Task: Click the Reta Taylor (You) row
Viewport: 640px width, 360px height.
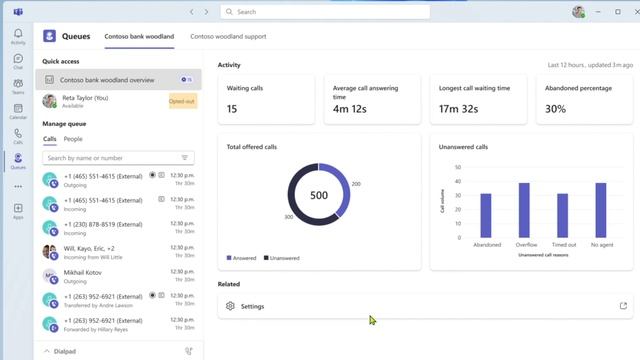Action: coord(118,101)
